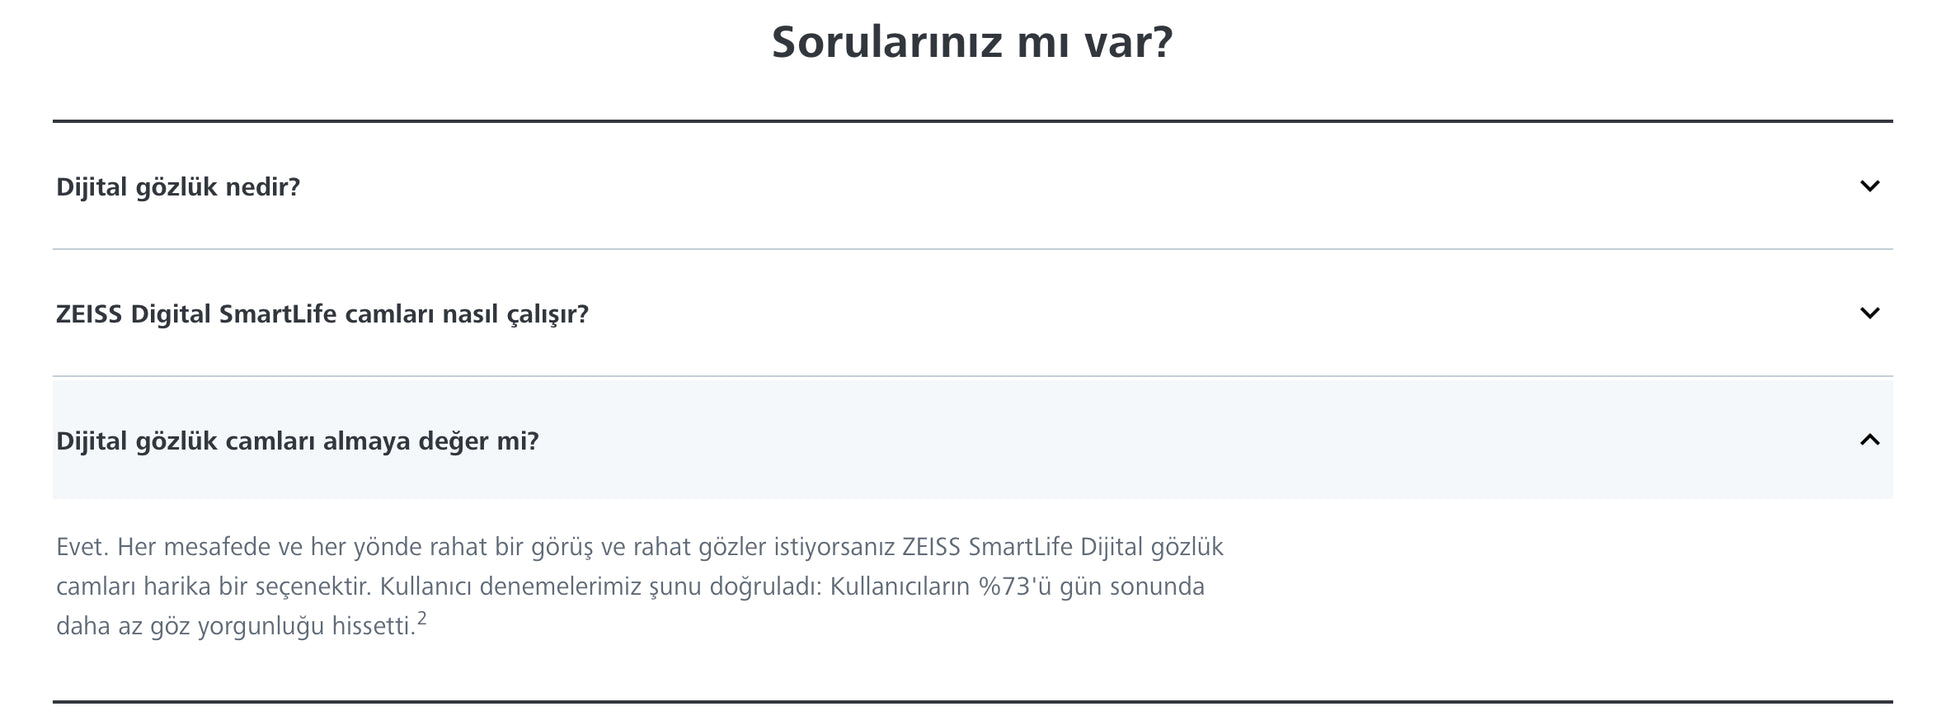Image resolution: width=1946 pixels, height=716 pixels.
Task: Click the "Dijital gözlük camları almaya değer mi?" title
Action: point(297,441)
